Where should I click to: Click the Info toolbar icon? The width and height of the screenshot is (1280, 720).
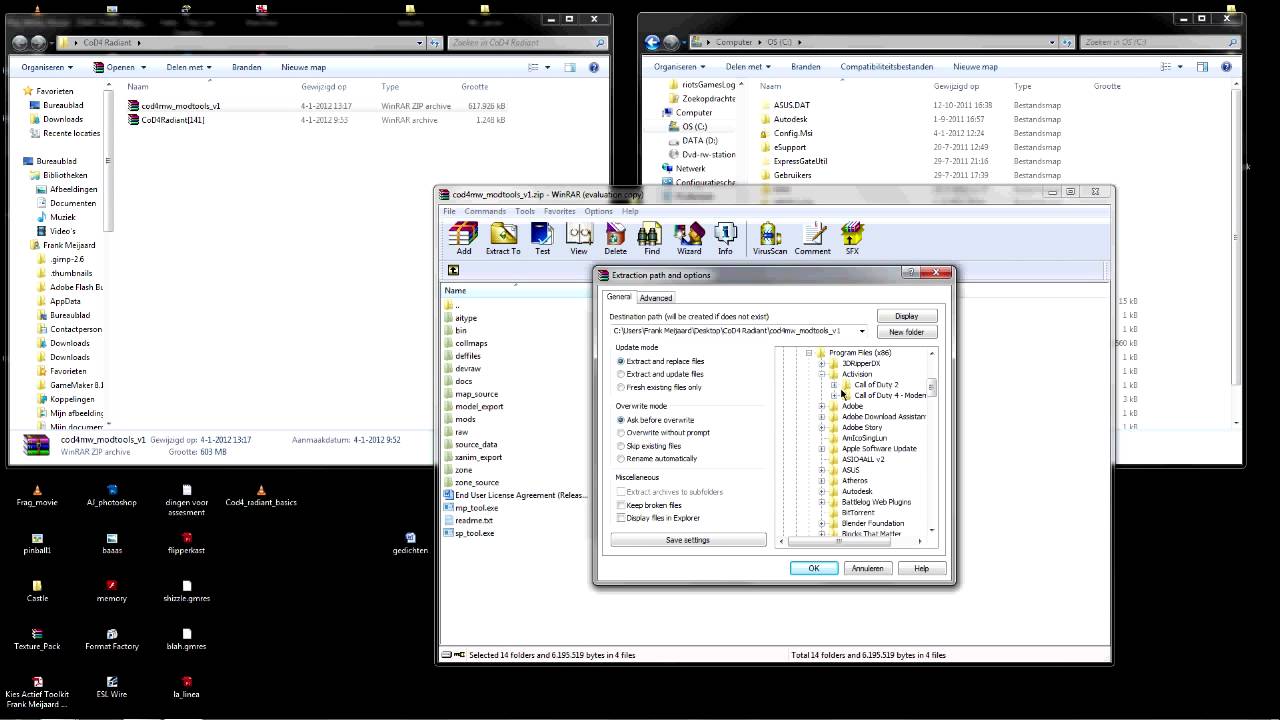click(725, 238)
